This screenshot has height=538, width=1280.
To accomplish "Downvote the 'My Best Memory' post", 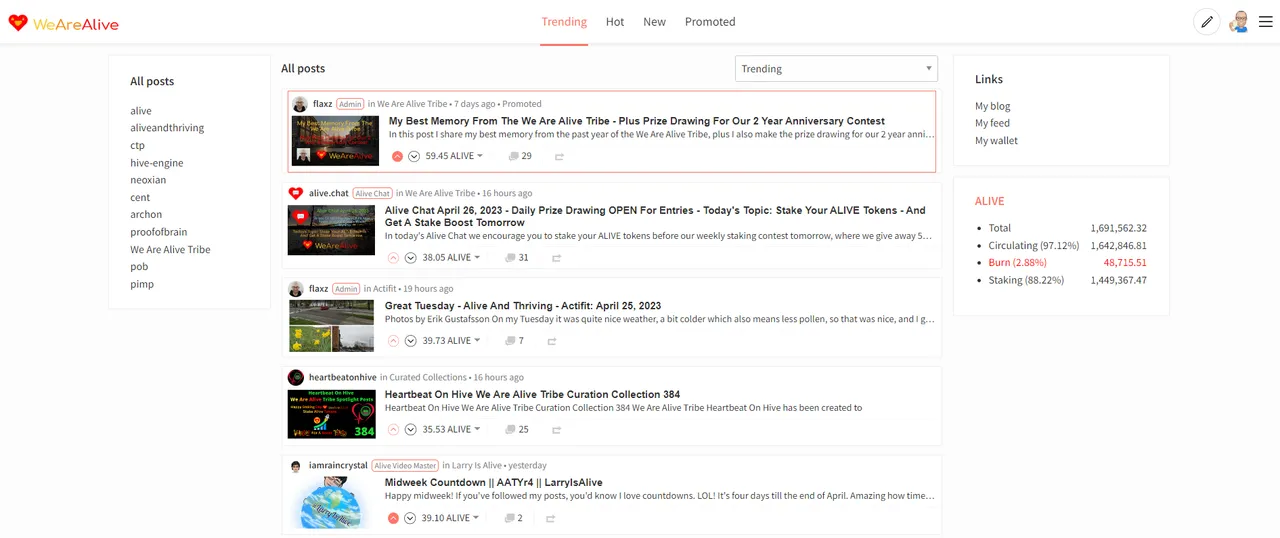I will coord(414,156).
